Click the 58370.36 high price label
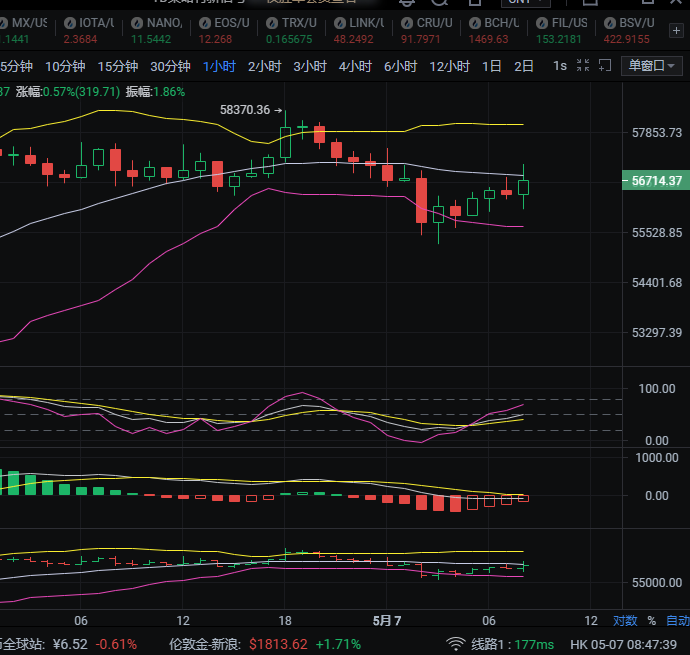Screen dimensions: 690x655 point(245,110)
